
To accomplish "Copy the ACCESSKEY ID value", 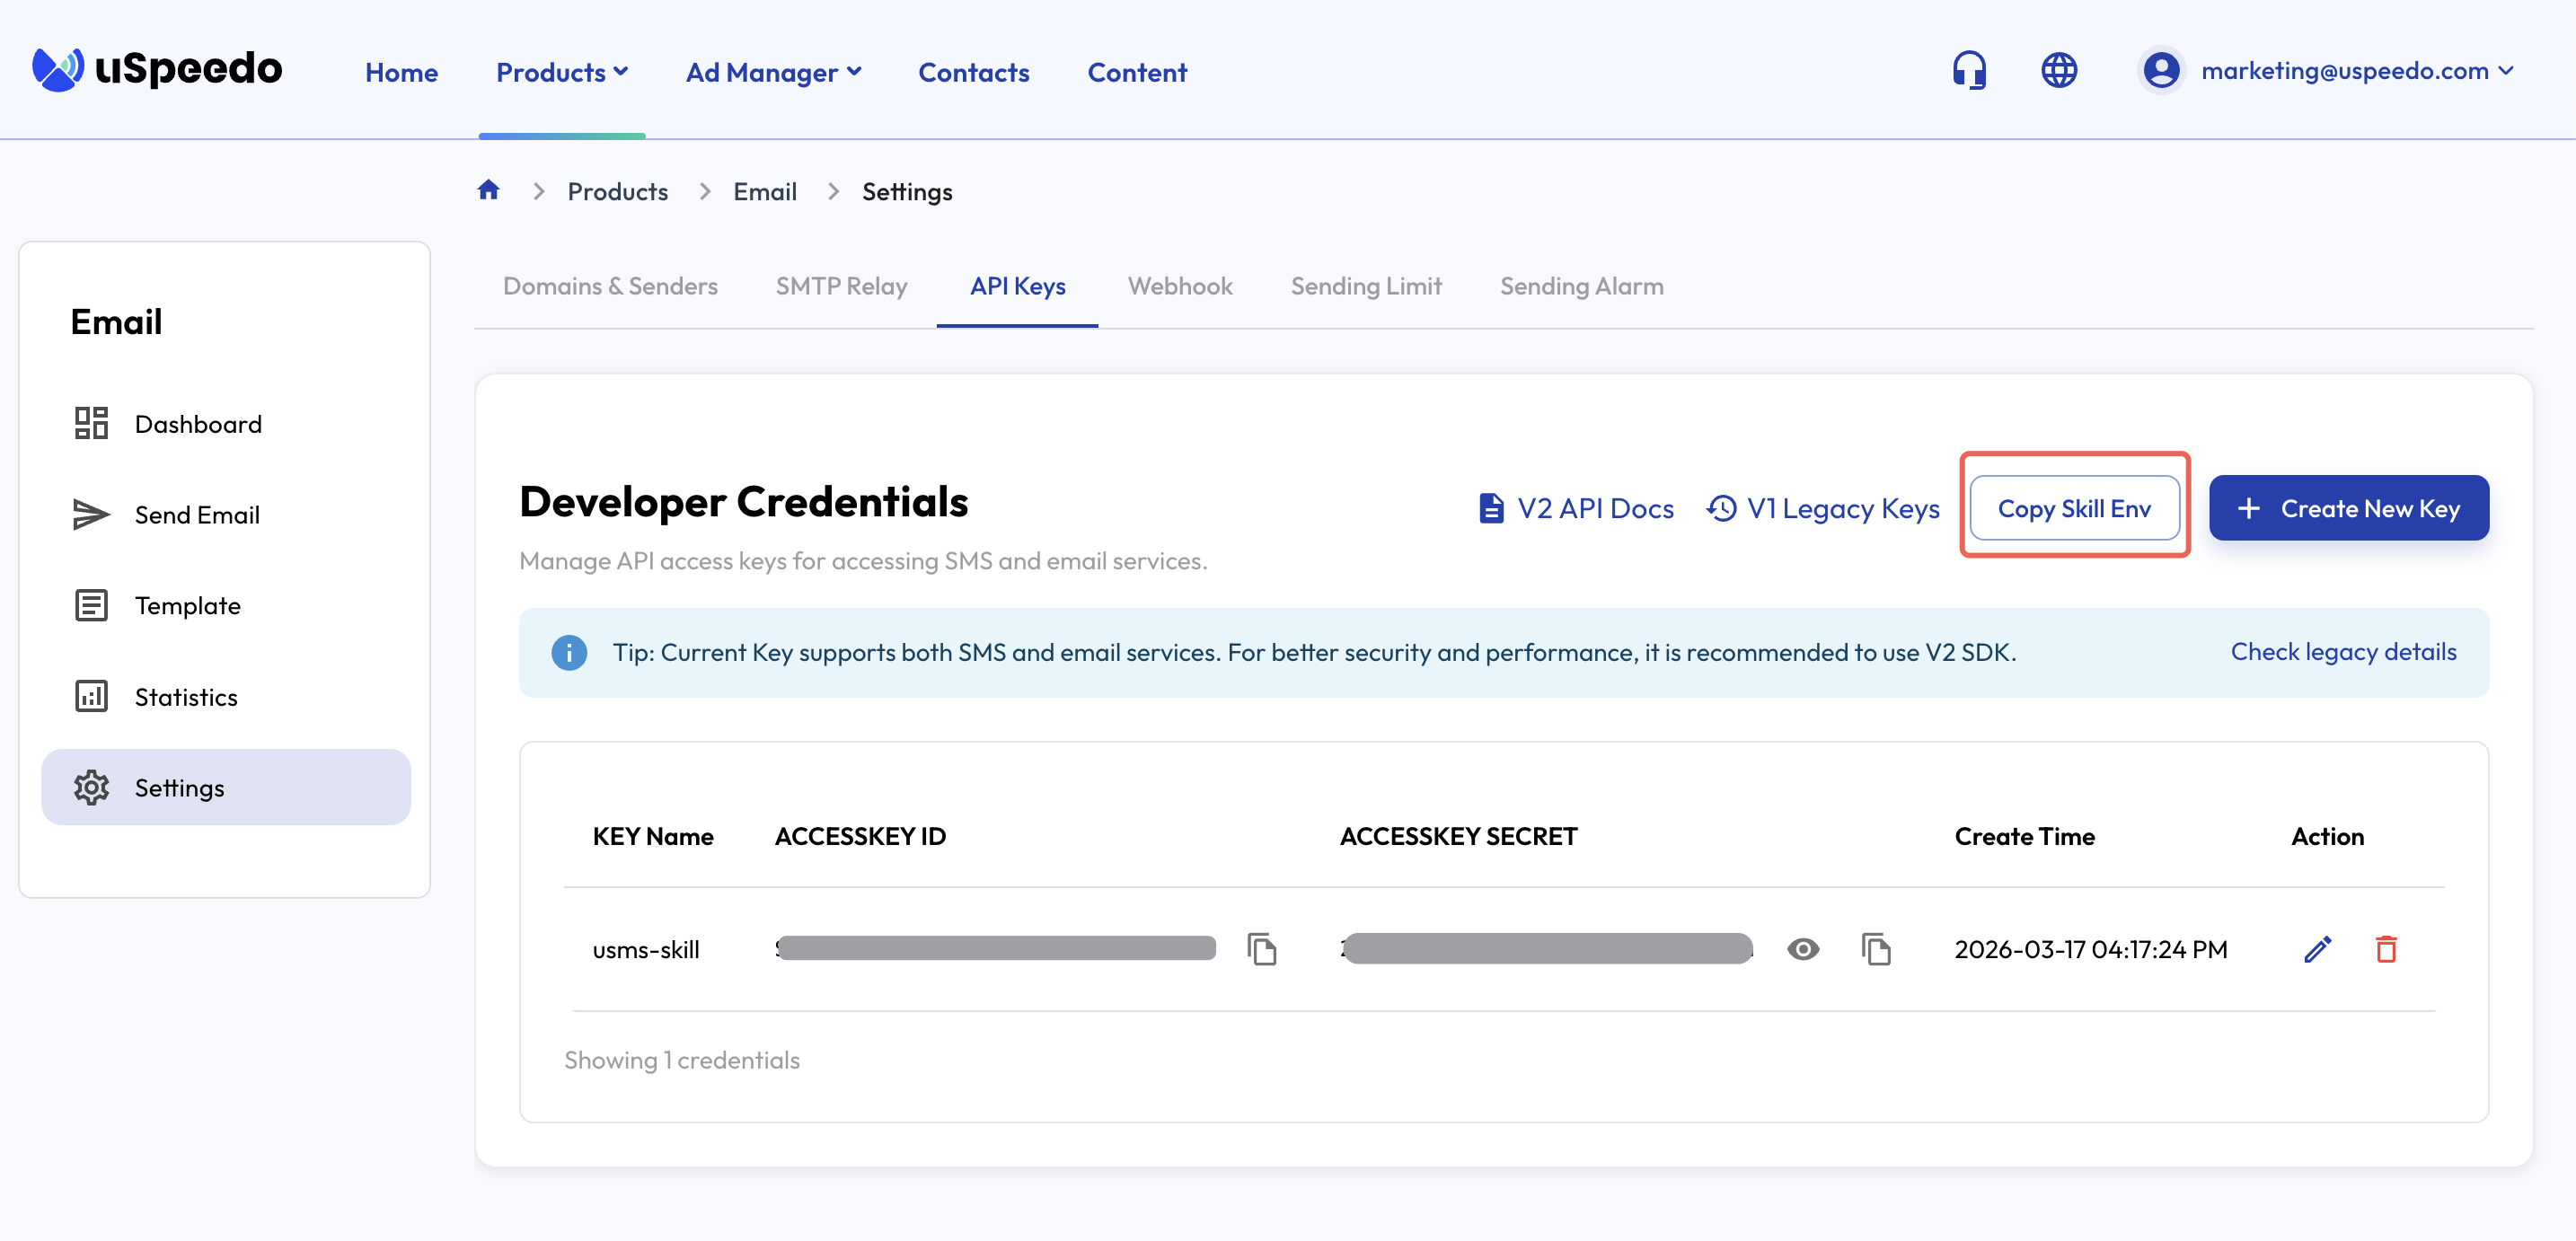I will click(1261, 948).
